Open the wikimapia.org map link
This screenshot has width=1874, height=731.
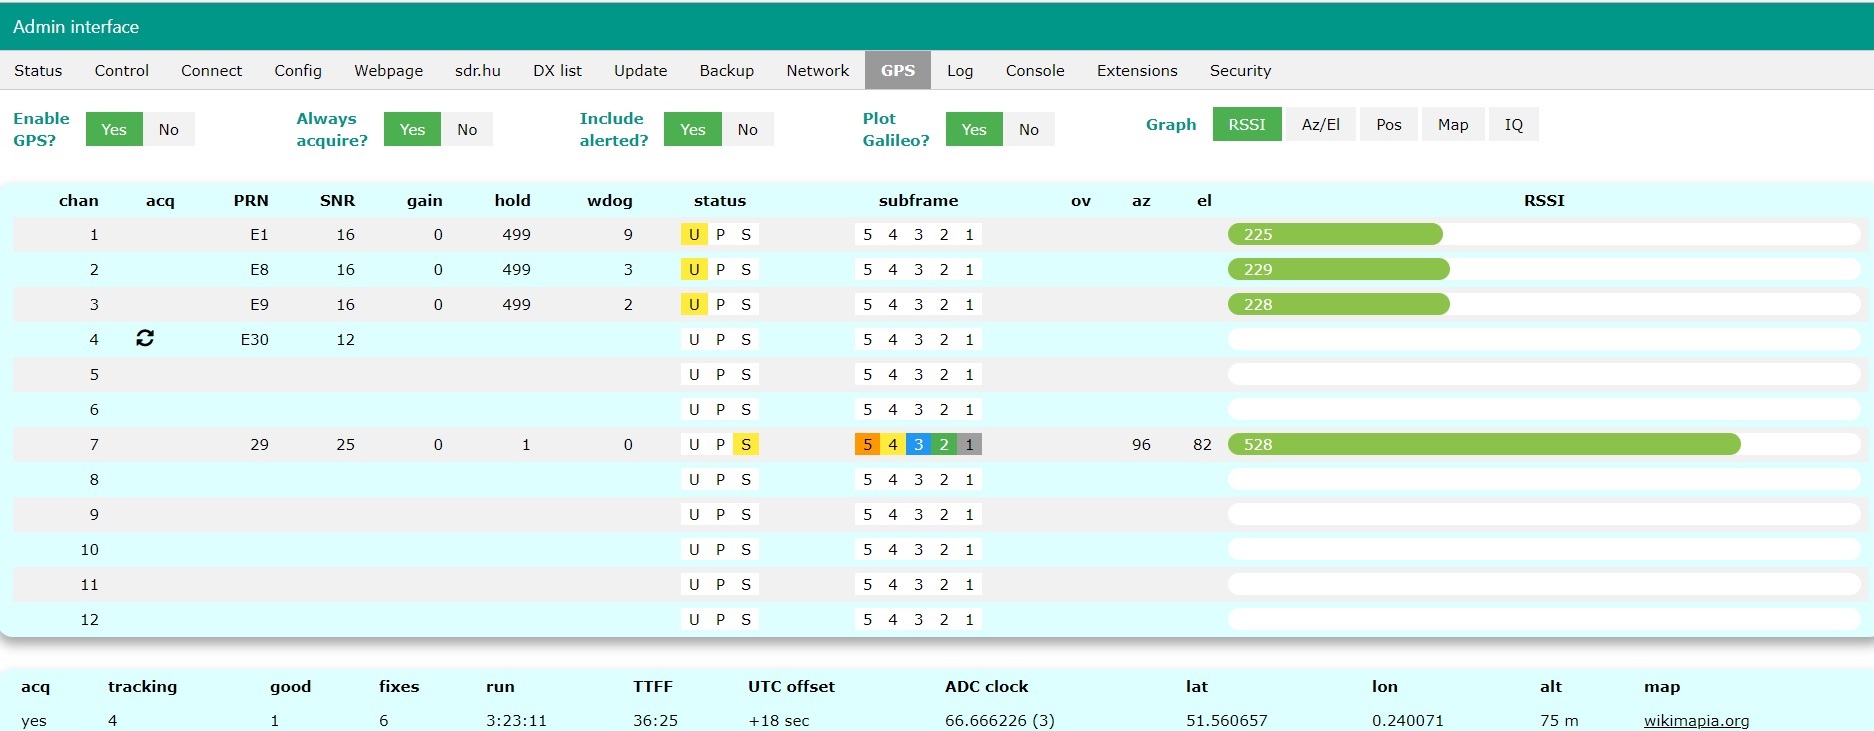tap(1696, 720)
